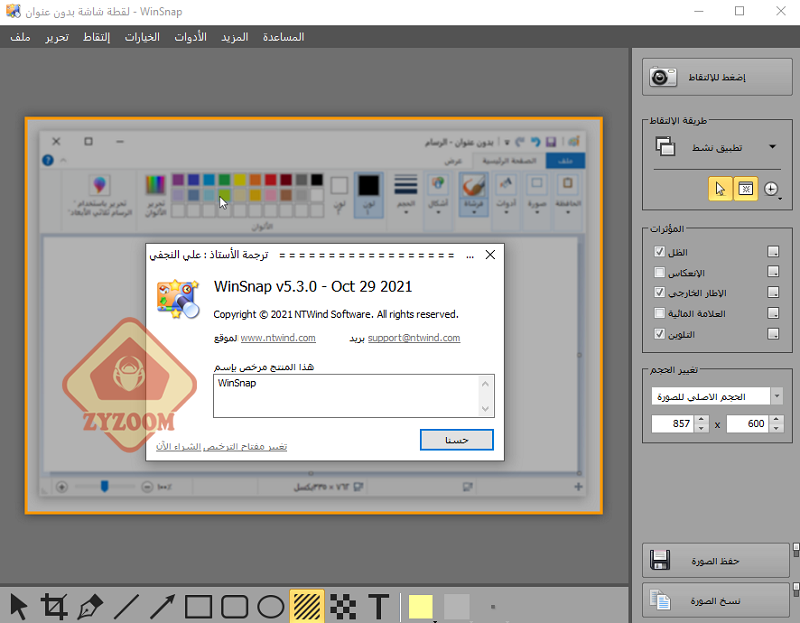Open the ملف menu
The width and height of the screenshot is (800, 623).
tap(20, 37)
